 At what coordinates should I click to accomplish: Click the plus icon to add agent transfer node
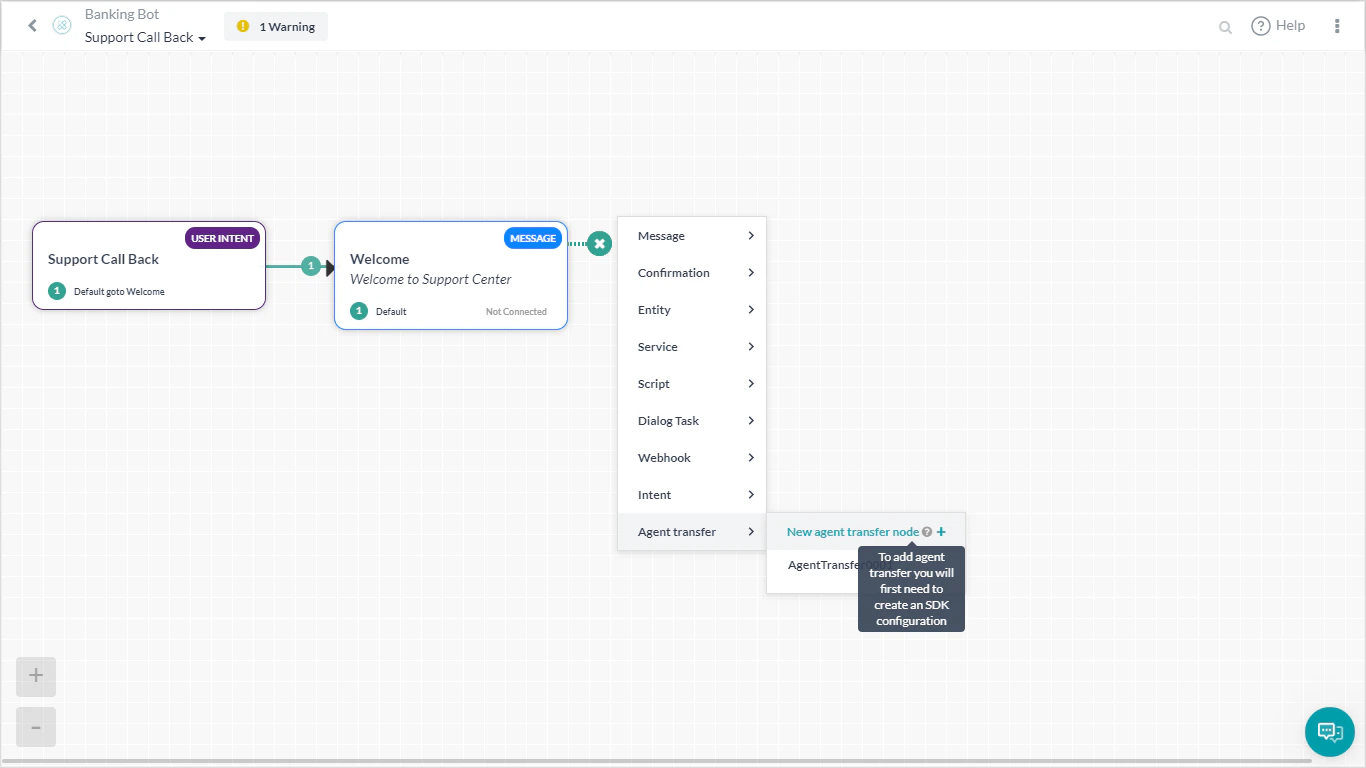(941, 531)
